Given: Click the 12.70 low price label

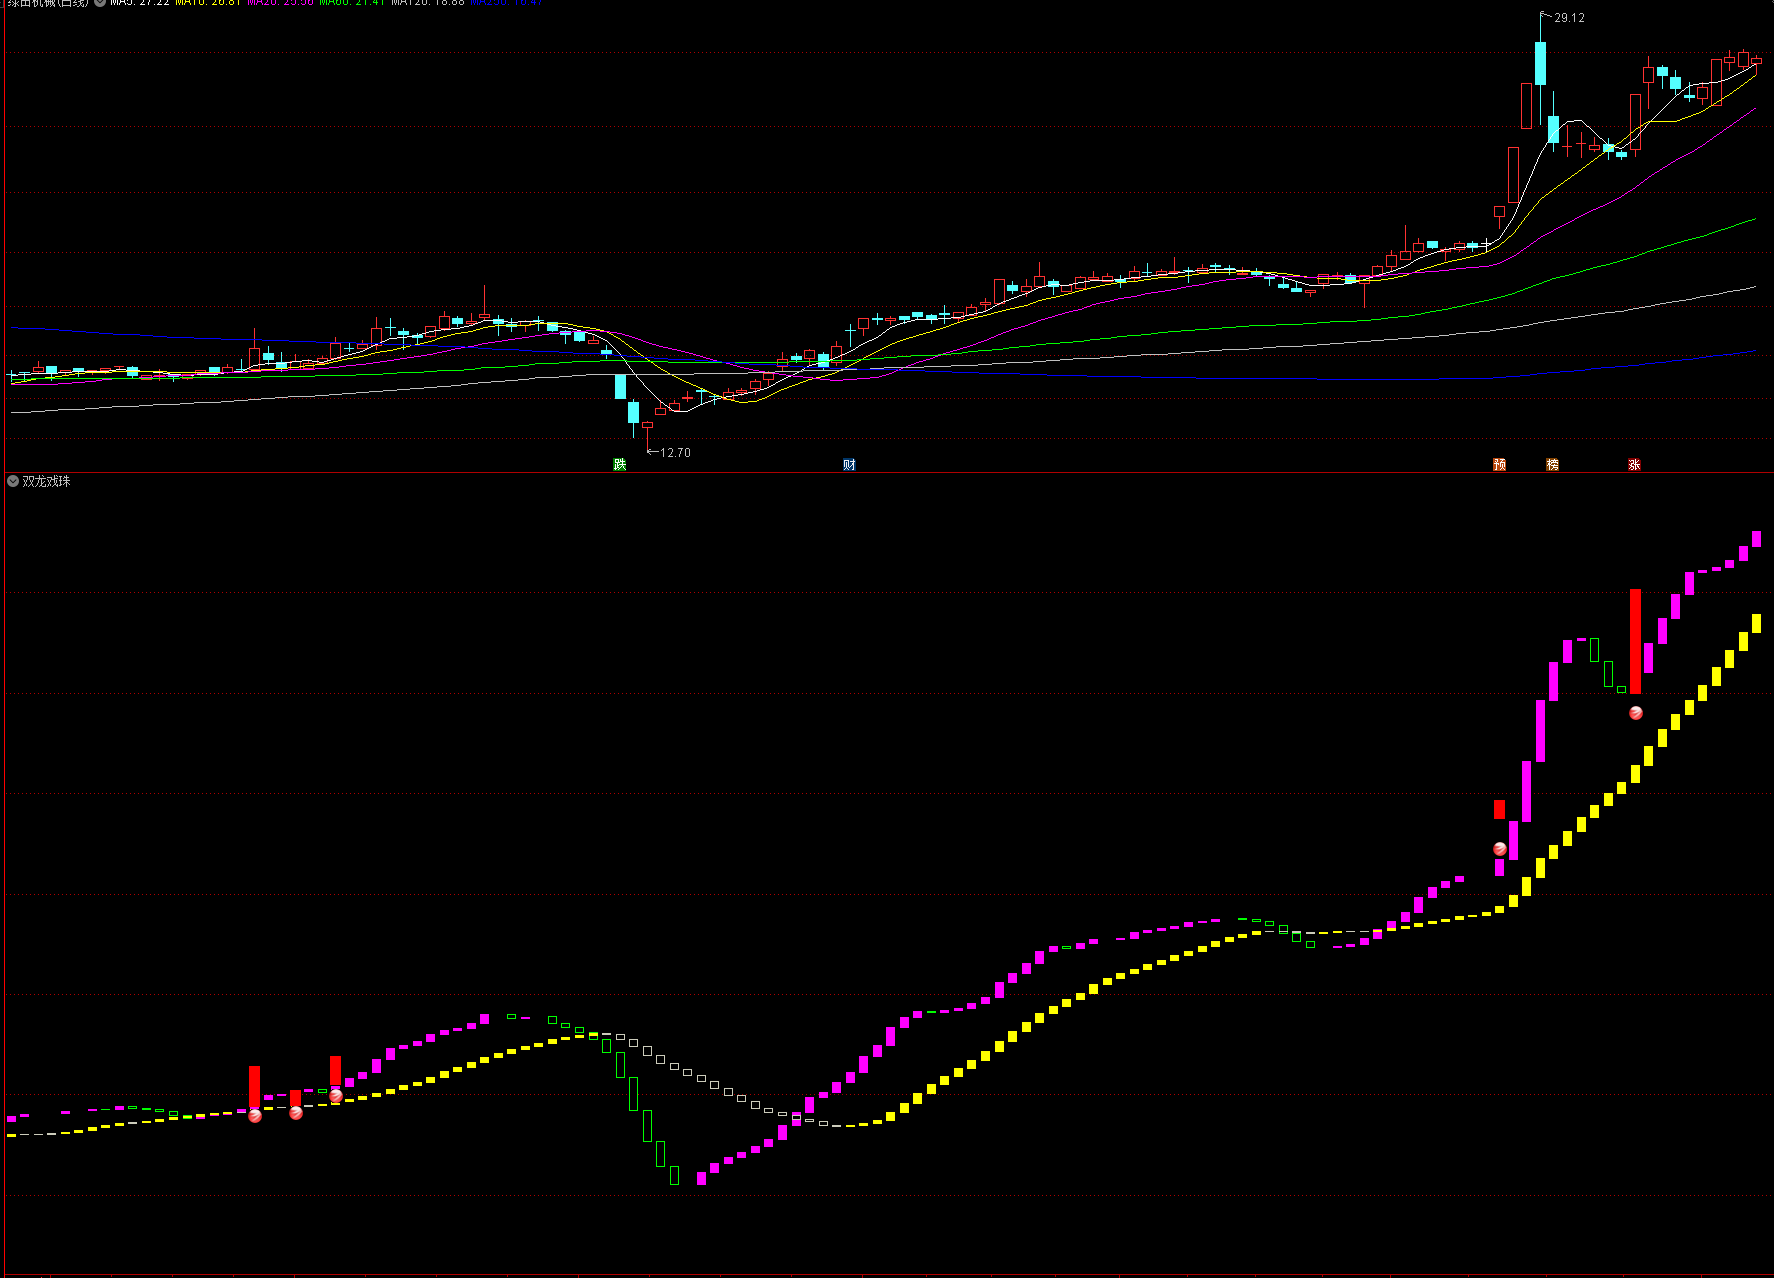Looking at the screenshot, I should coord(675,453).
